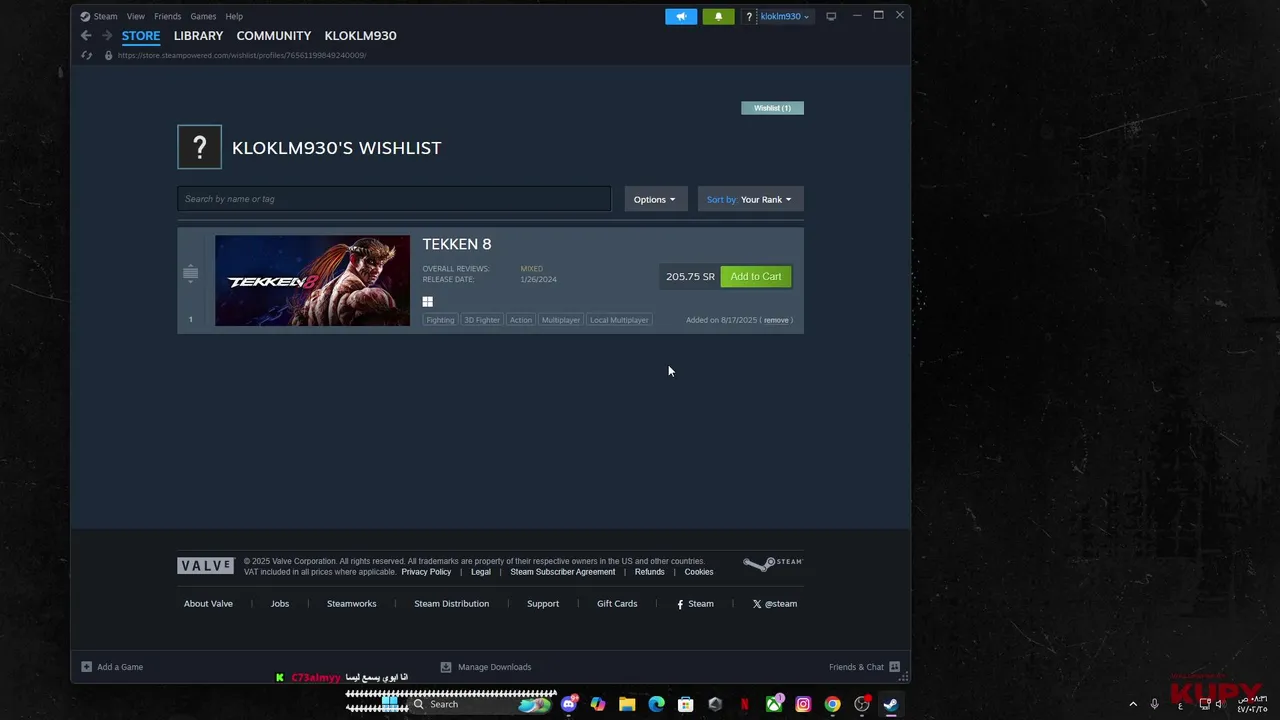This screenshot has height=720, width=1280.
Task: Open the Cookies link
Action: pyautogui.click(x=699, y=572)
